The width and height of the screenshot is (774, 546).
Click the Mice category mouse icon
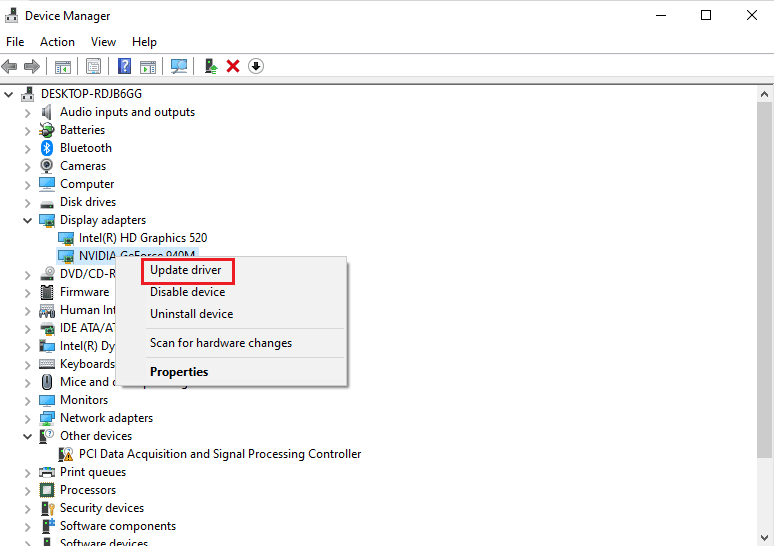[x=47, y=382]
